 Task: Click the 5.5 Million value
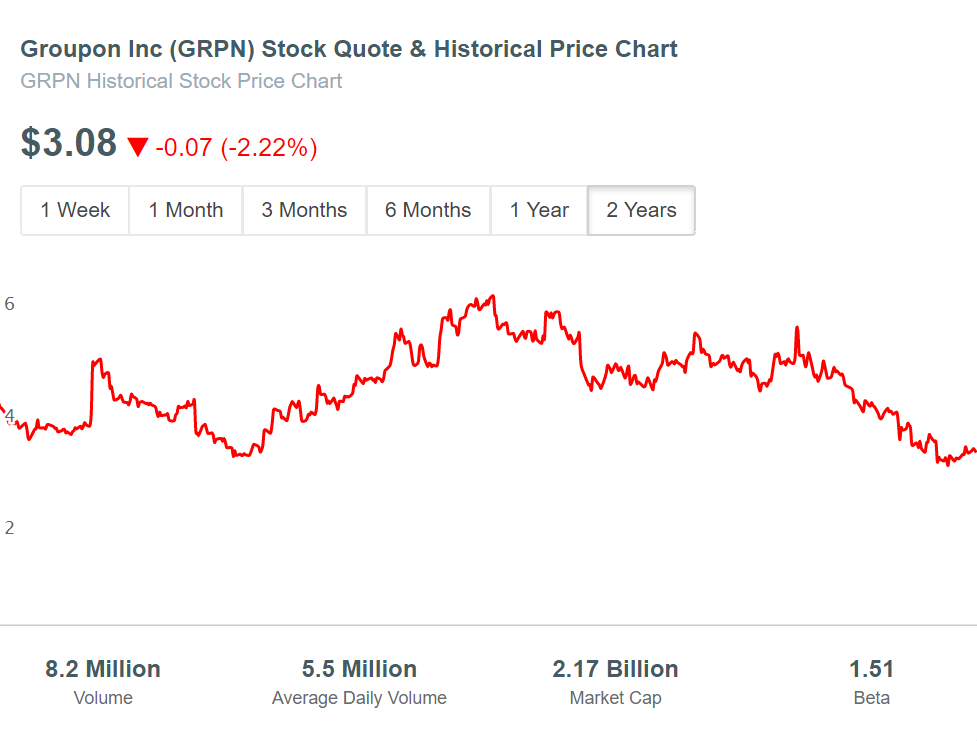click(x=359, y=669)
